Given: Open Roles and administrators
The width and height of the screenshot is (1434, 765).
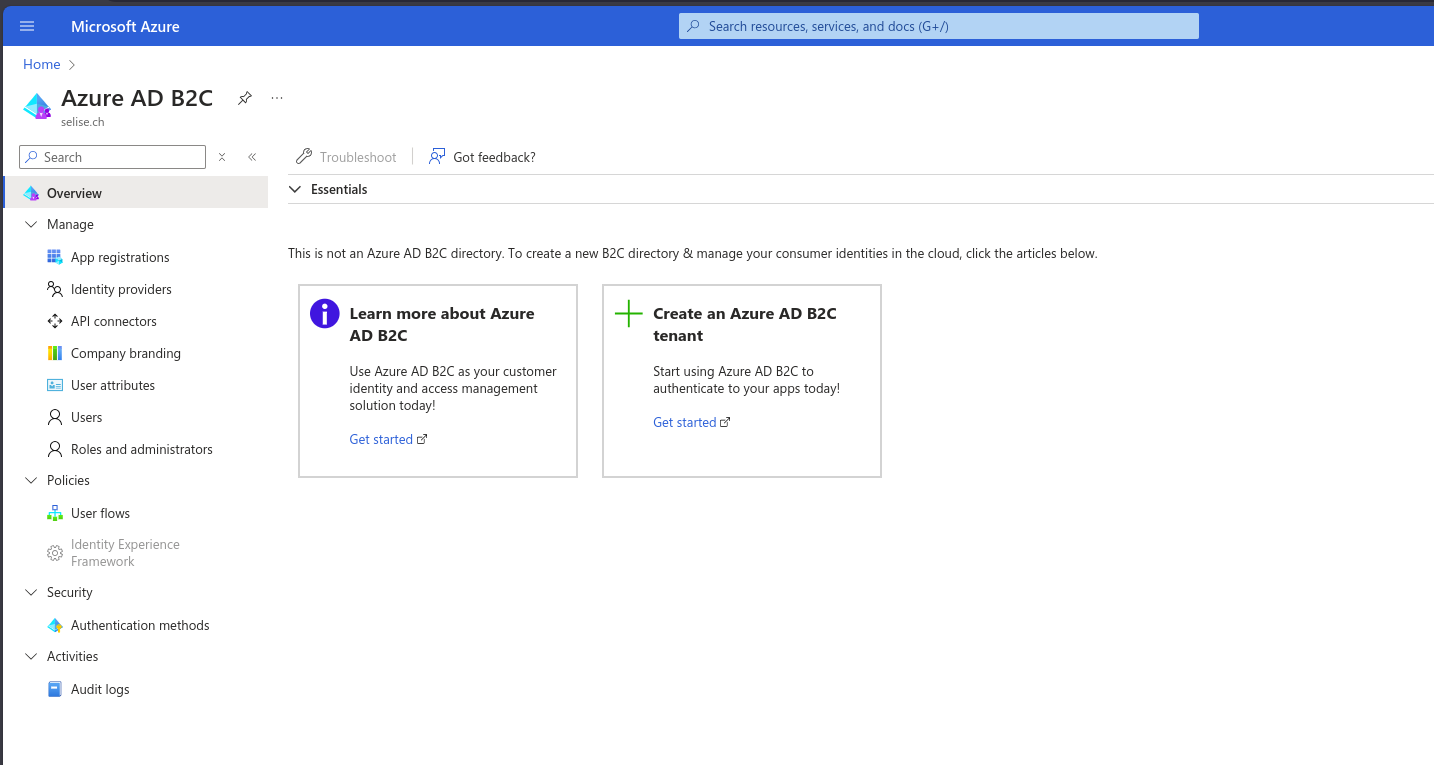Looking at the screenshot, I should 141,449.
